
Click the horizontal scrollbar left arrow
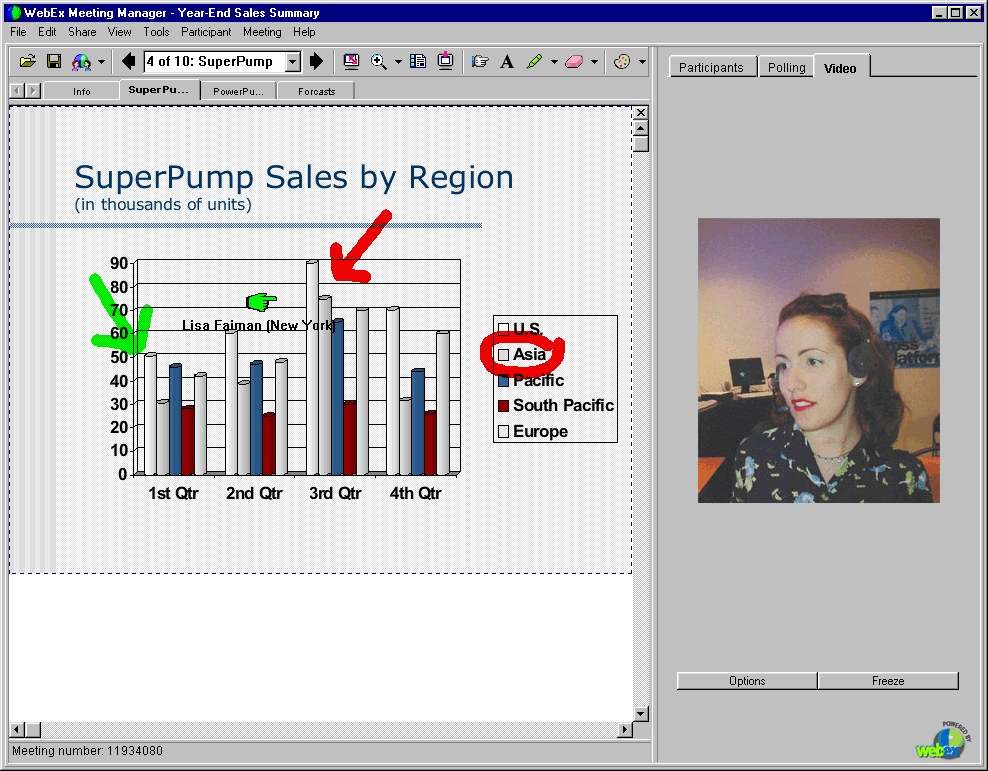[x=16, y=729]
